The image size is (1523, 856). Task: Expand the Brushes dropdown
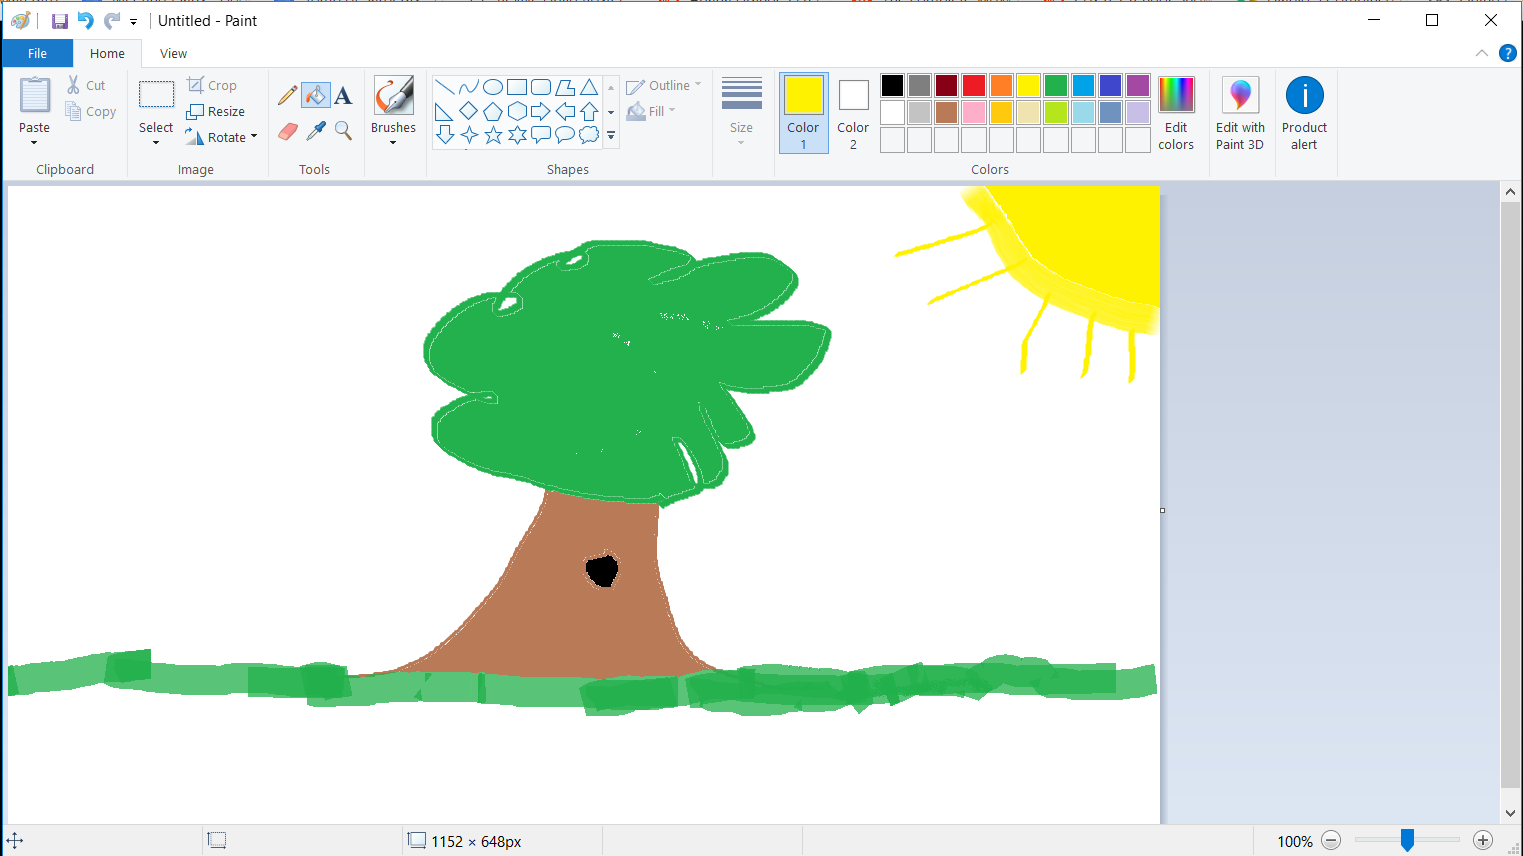[x=393, y=142]
